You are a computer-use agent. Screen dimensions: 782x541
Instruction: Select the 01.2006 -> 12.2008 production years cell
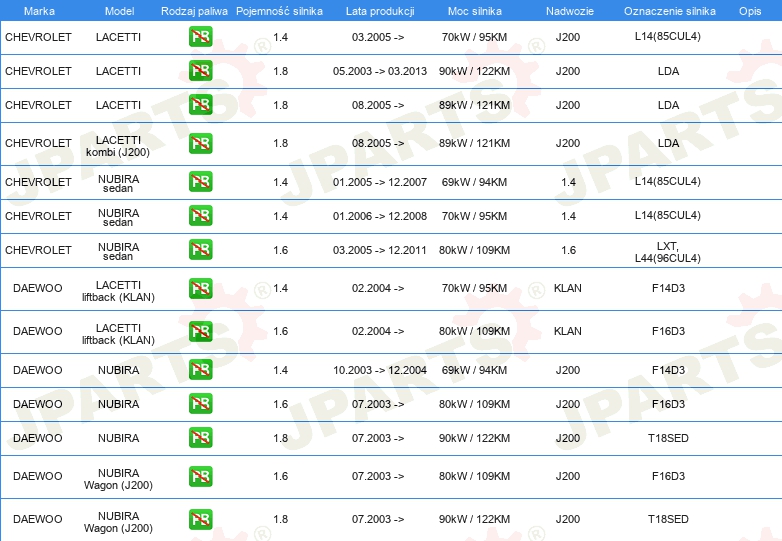380,216
